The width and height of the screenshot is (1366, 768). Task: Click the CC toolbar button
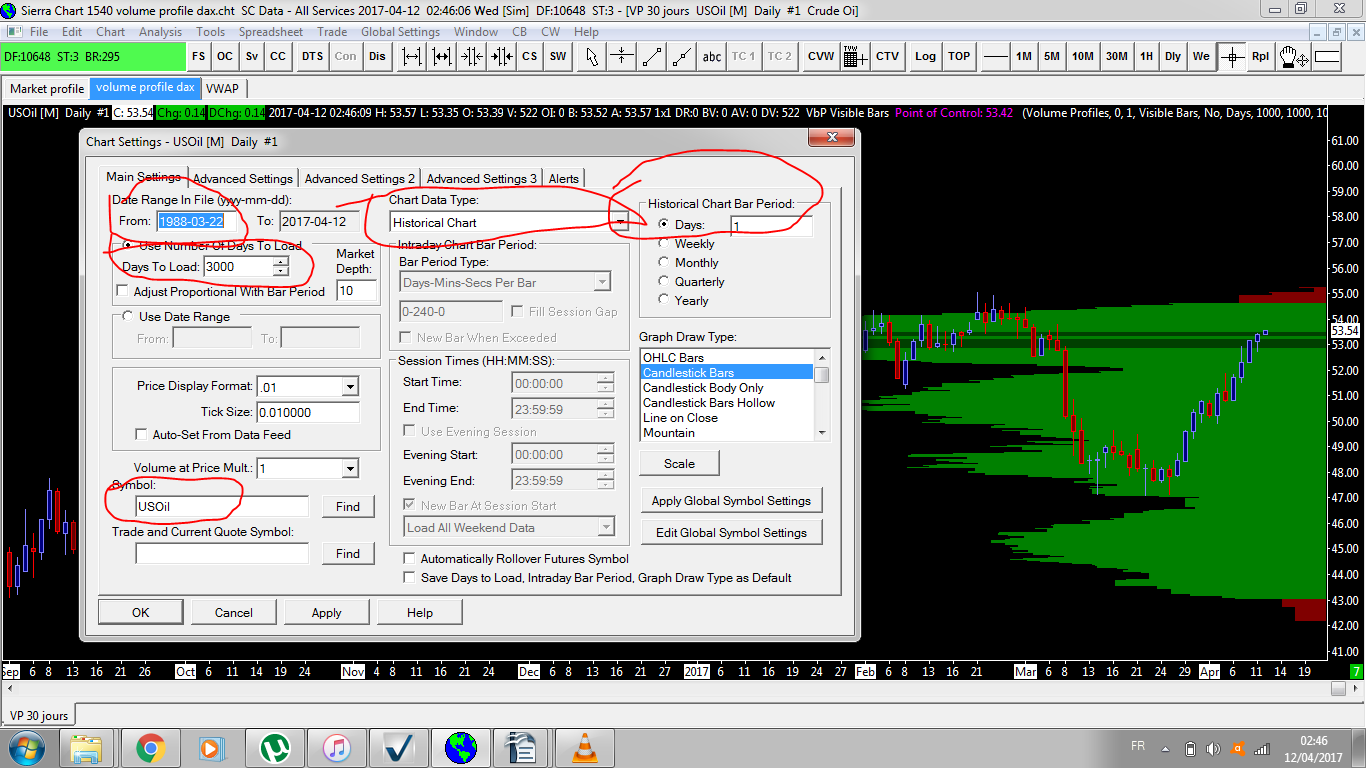click(x=278, y=56)
